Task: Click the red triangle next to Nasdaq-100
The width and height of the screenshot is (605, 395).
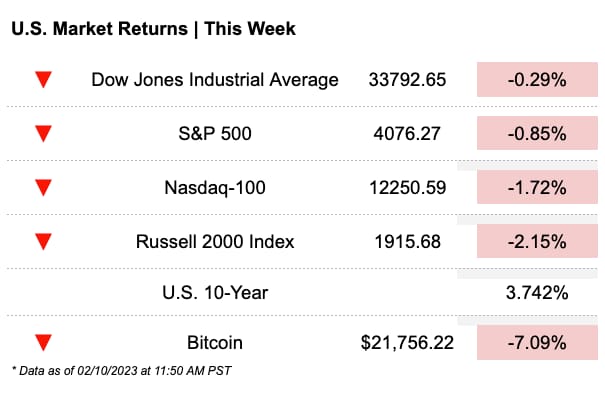Action: tap(43, 187)
